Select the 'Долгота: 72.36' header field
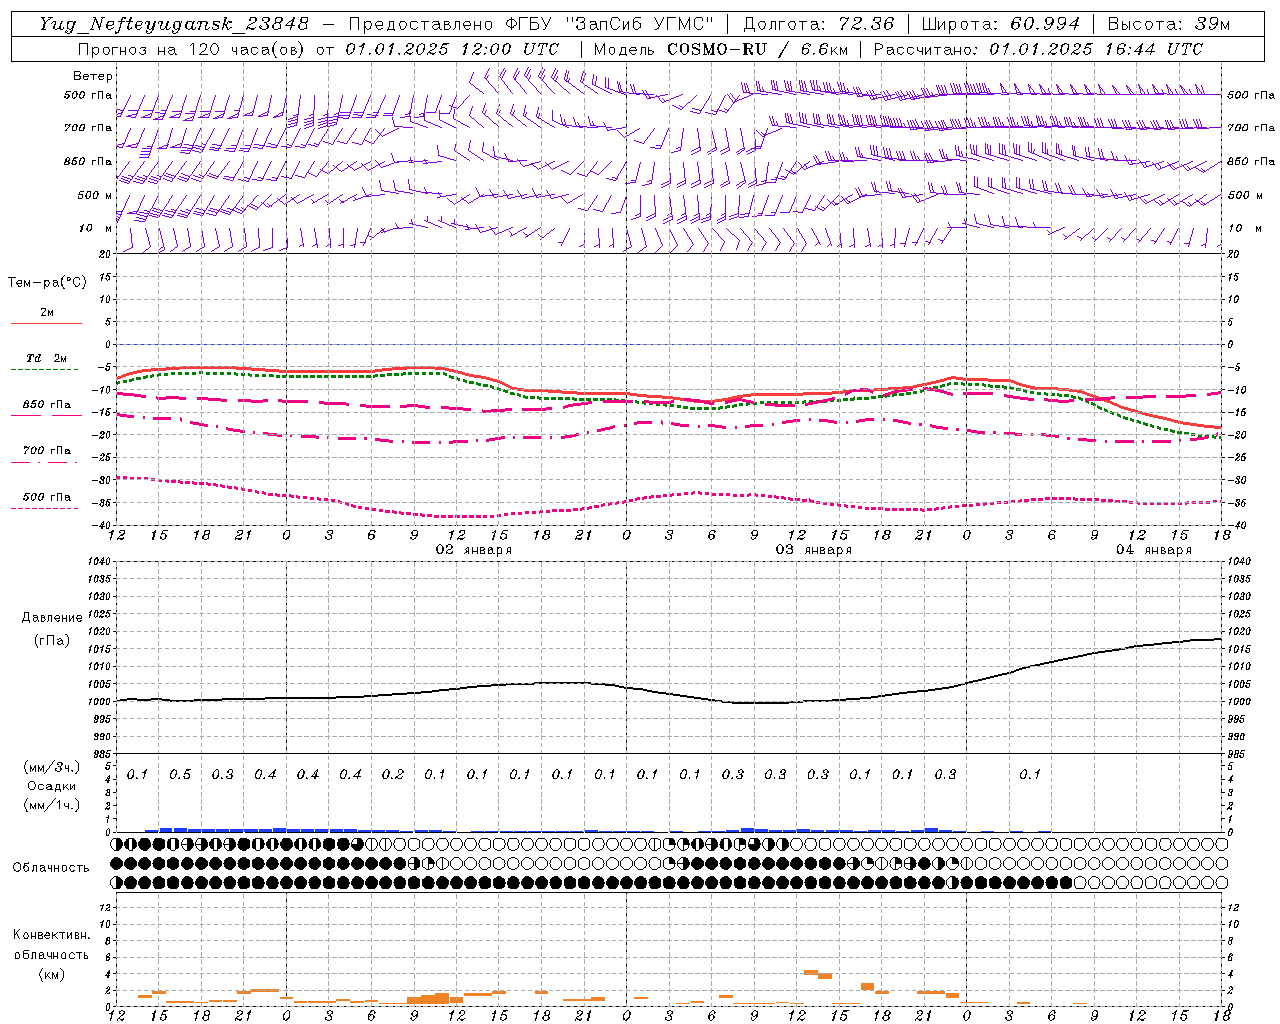 point(818,24)
